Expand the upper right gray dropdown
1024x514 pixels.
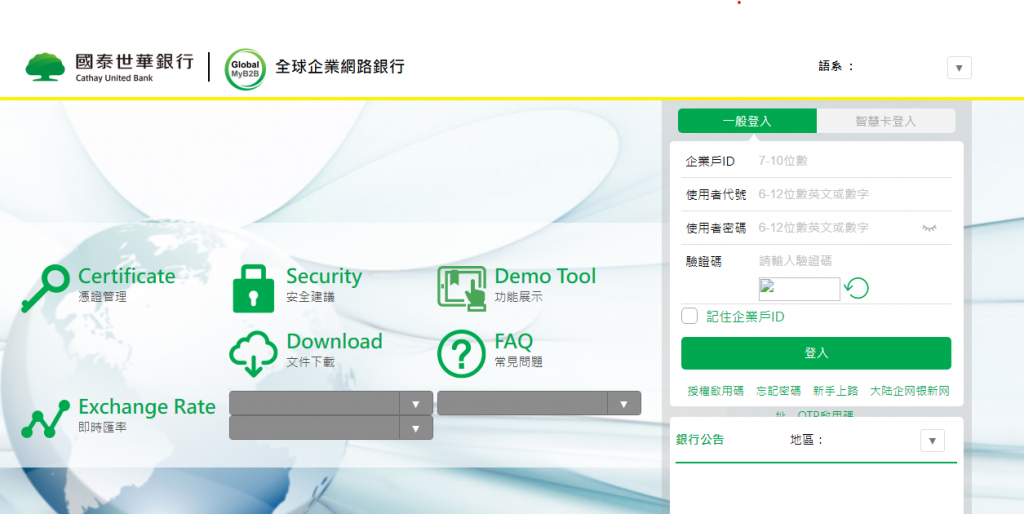tap(539, 404)
